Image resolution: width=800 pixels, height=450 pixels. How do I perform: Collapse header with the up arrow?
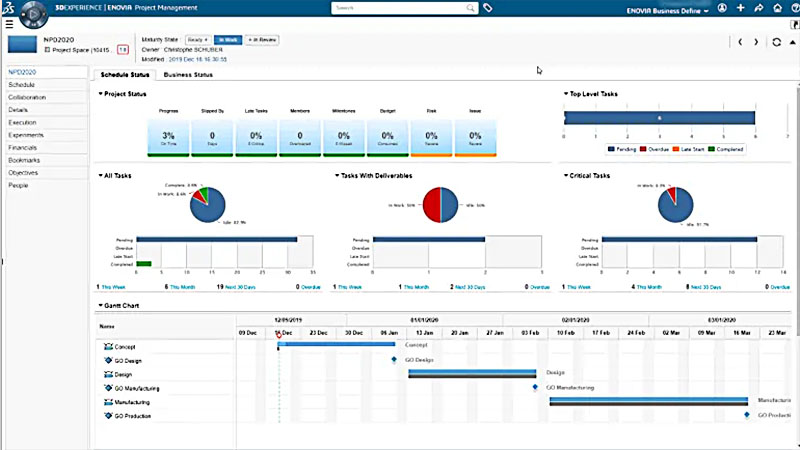[792, 42]
